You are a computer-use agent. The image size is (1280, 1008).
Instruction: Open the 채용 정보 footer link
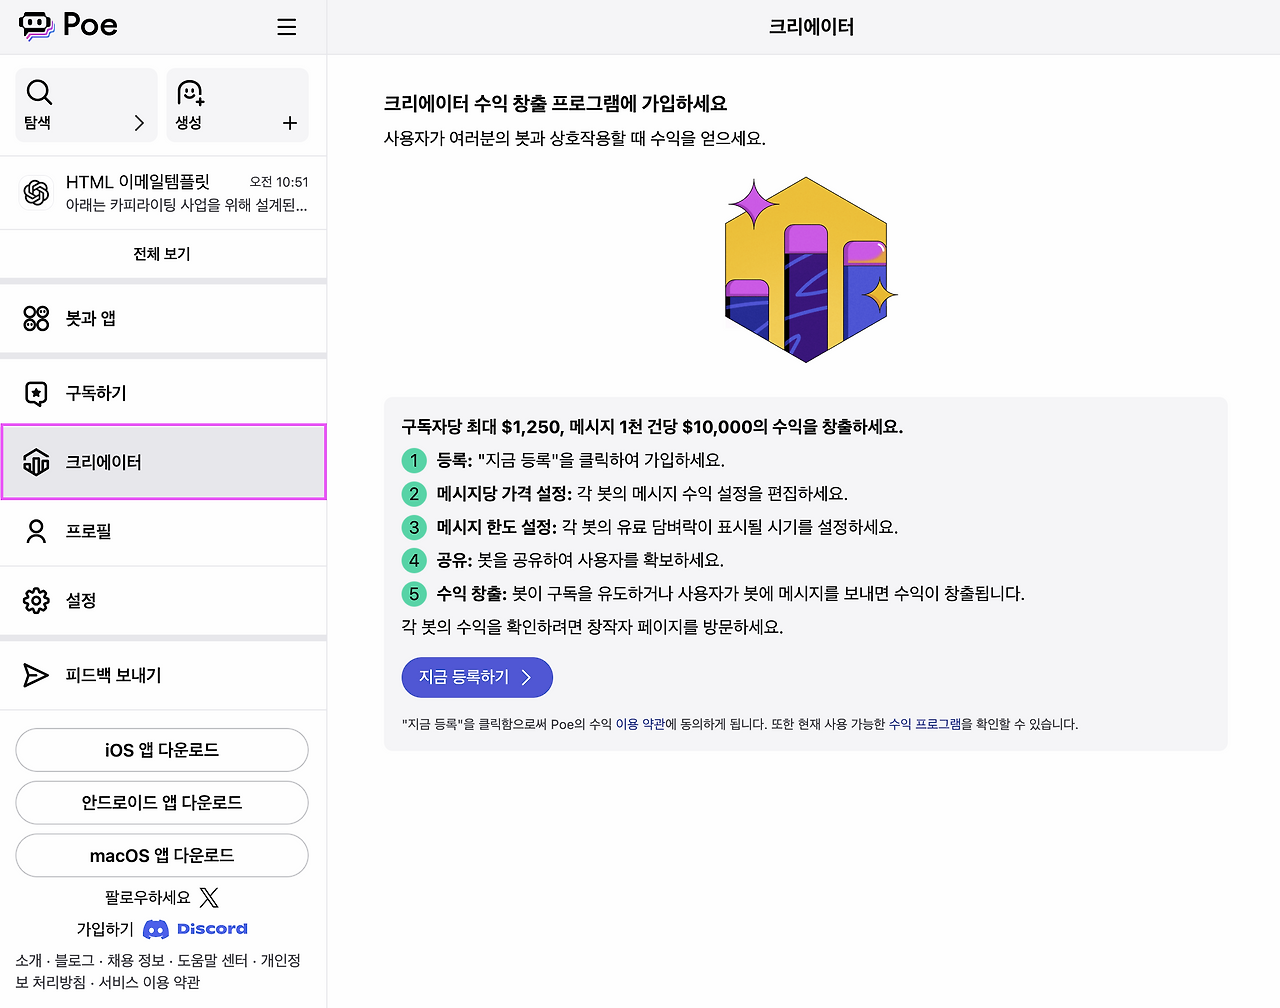[x=136, y=960]
